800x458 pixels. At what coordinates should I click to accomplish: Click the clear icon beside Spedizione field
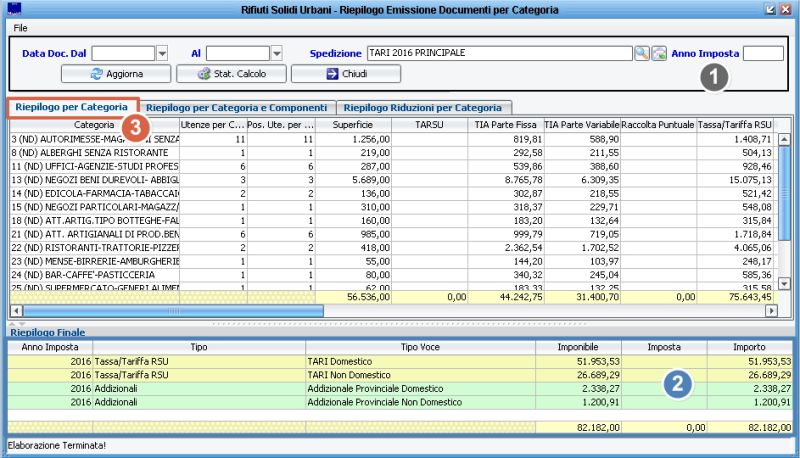click(659, 53)
